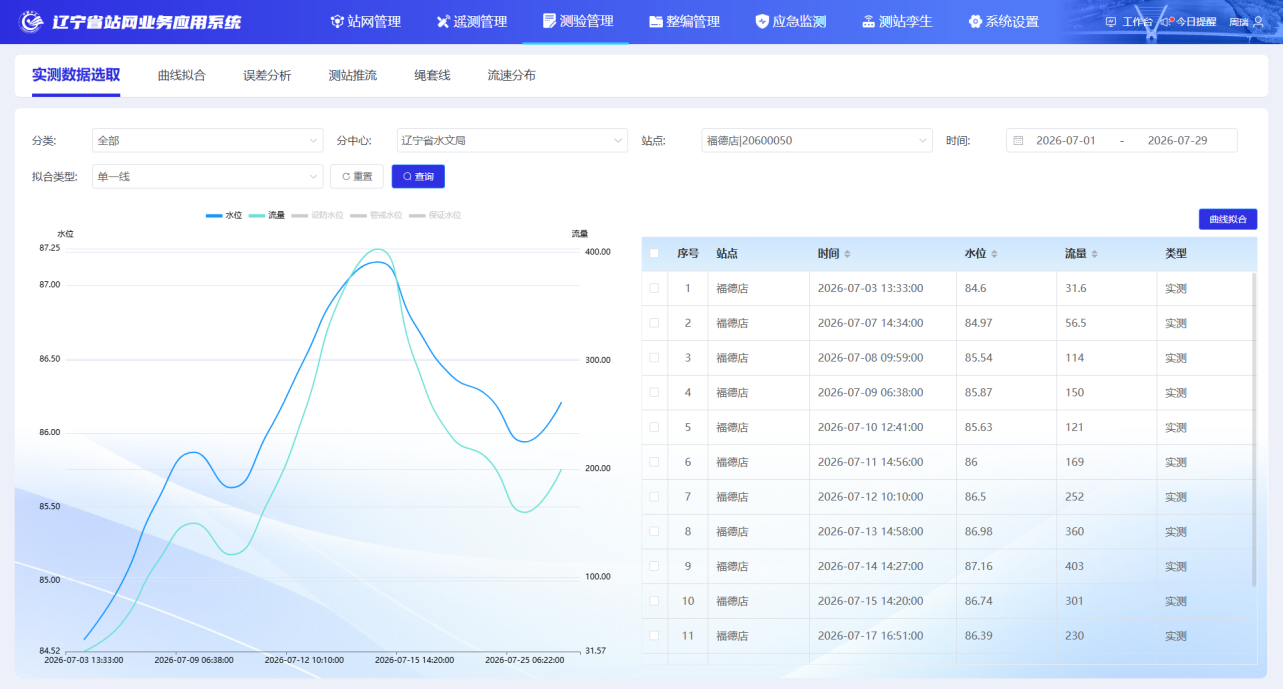This screenshot has width=1283, height=689.
Task: Check the row 9 checkbox (2026-07-14)
Action: pos(654,566)
